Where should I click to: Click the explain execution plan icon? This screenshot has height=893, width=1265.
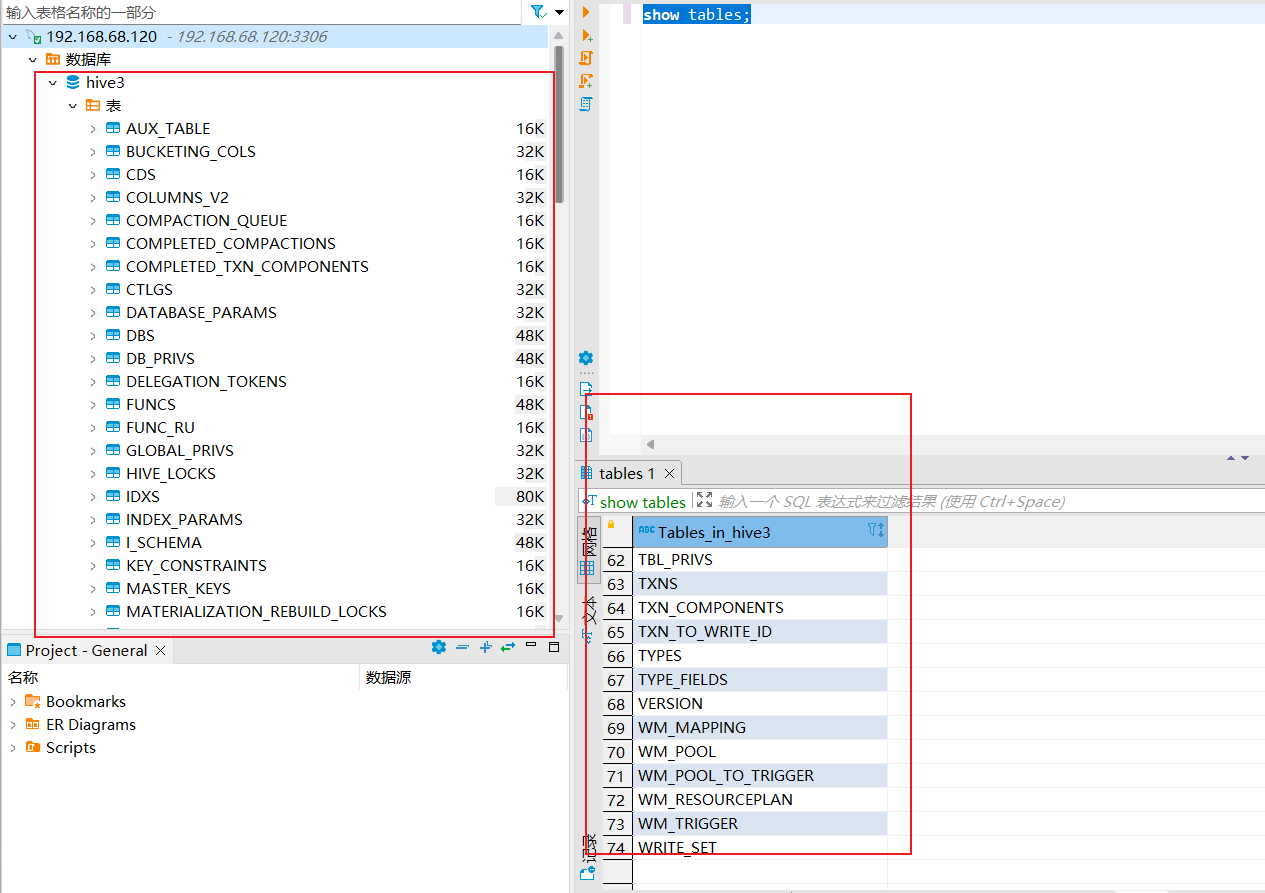tap(586, 104)
